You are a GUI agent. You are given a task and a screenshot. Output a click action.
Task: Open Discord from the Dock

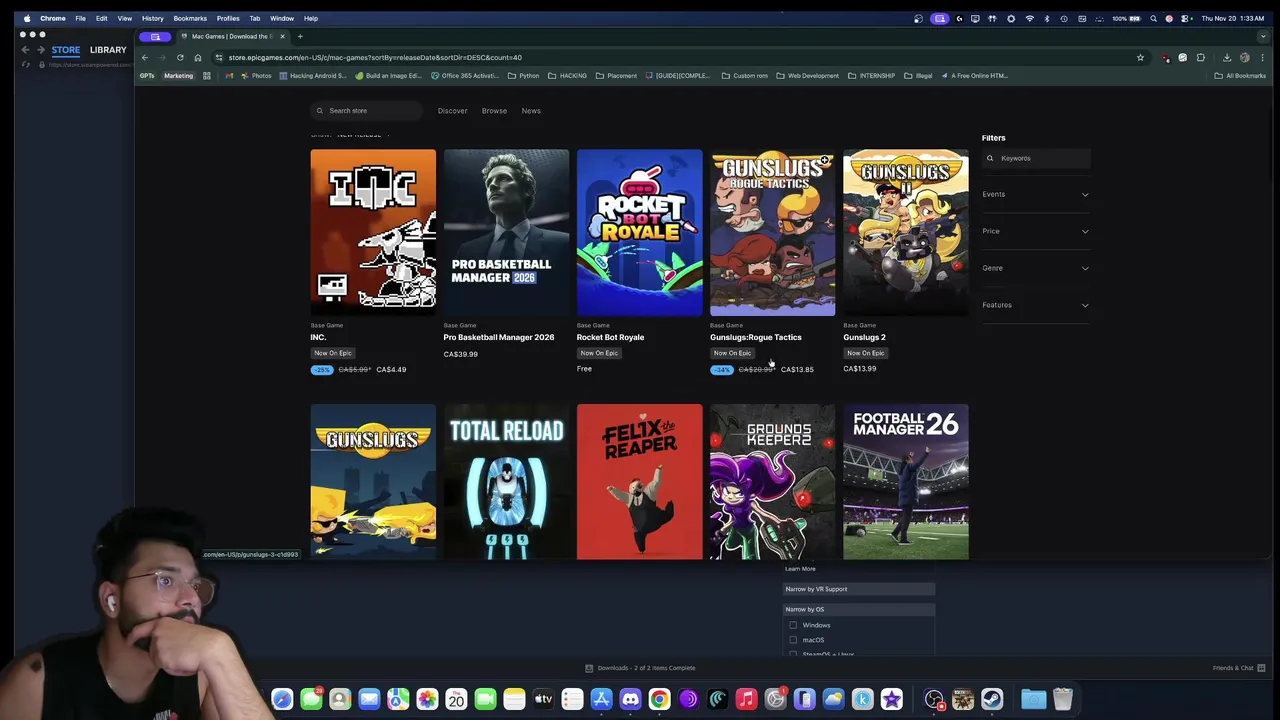pyautogui.click(x=630, y=699)
